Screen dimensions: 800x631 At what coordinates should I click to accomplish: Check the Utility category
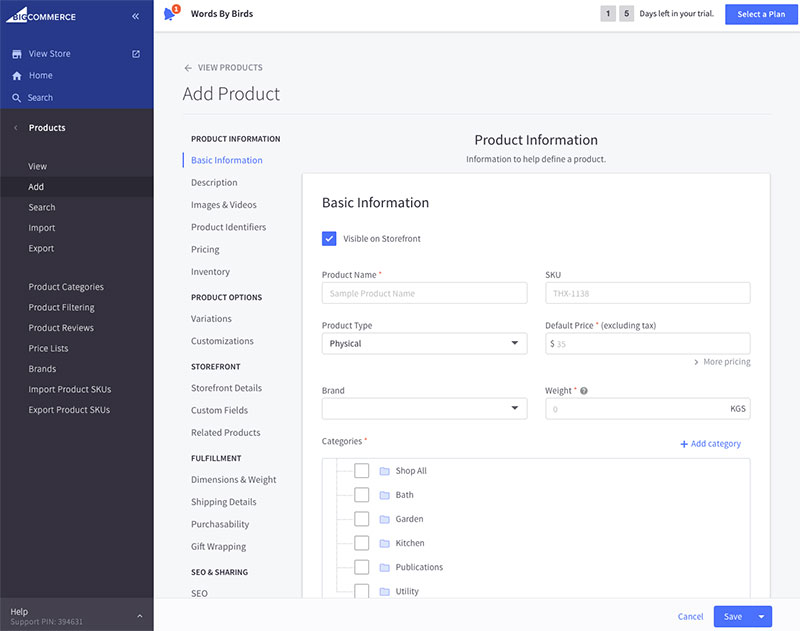pyautogui.click(x=362, y=591)
